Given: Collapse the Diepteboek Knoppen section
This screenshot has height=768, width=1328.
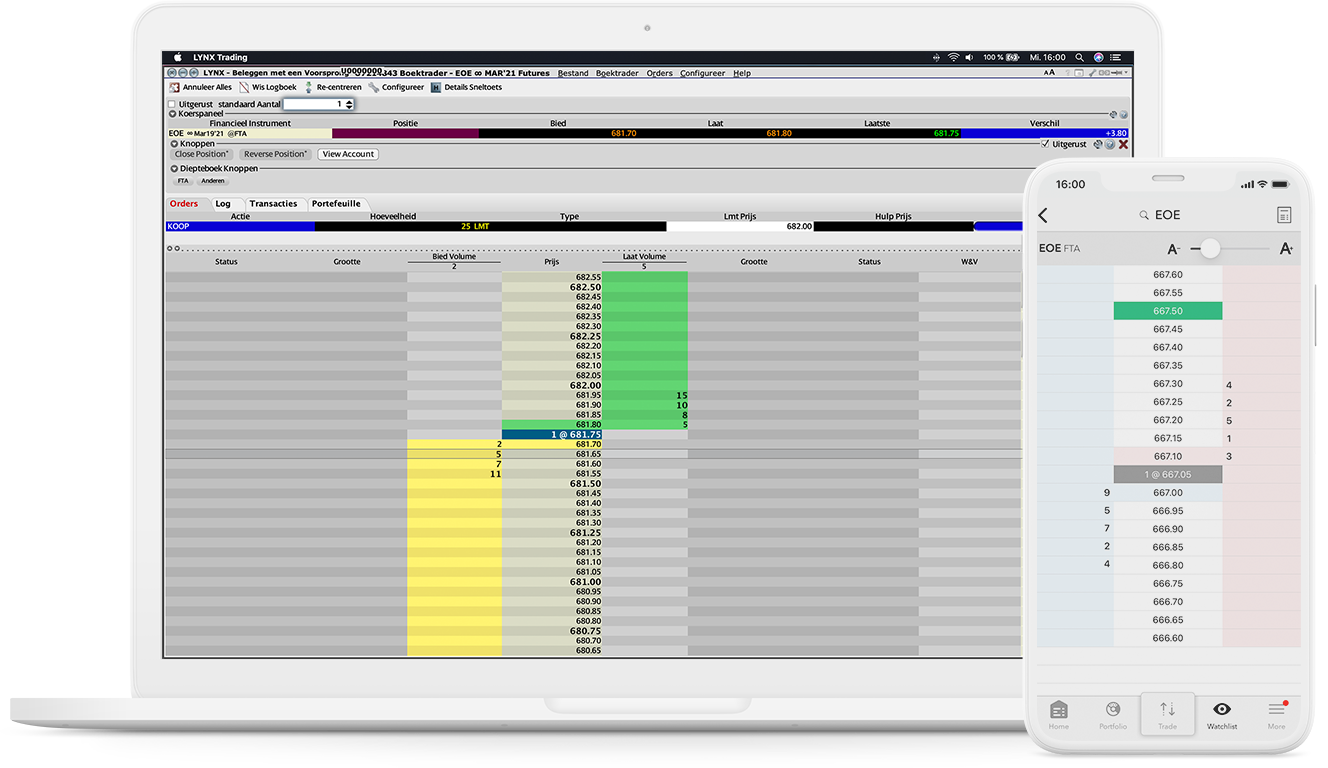Looking at the screenshot, I should (x=174, y=169).
